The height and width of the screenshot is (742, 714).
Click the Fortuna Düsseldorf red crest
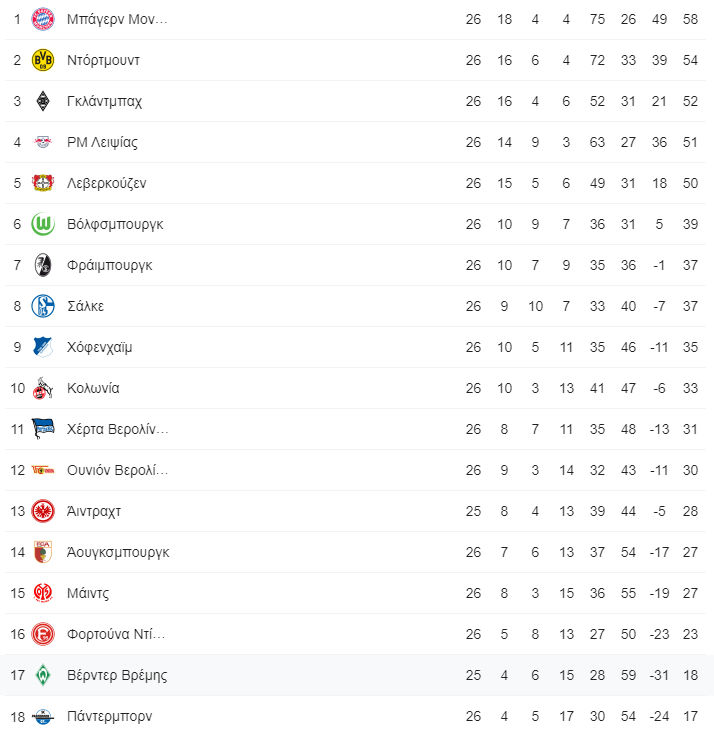[43, 634]
